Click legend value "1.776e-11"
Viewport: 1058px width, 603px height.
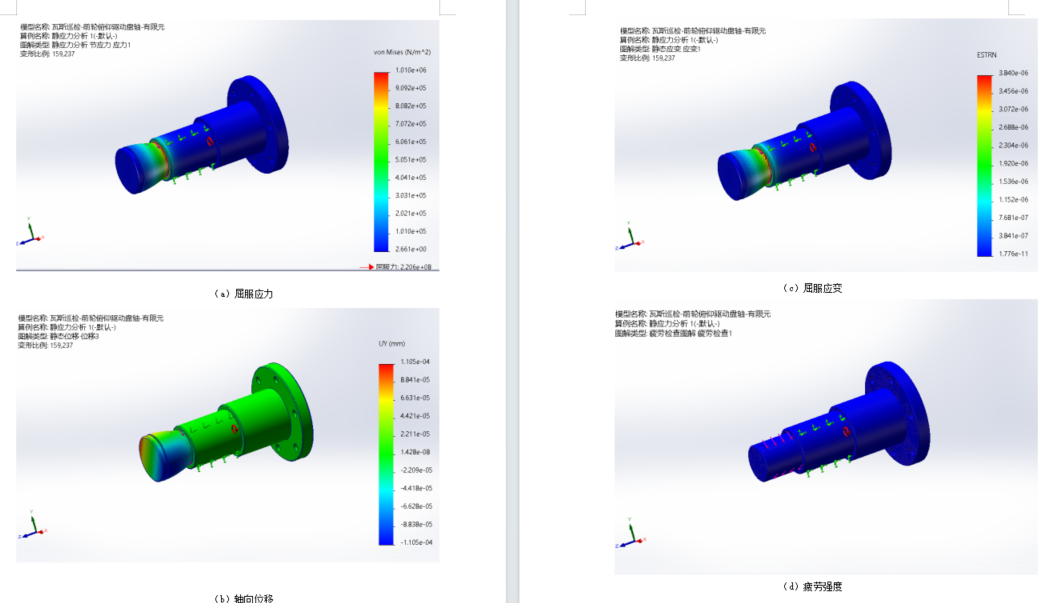coord(1013,254)
